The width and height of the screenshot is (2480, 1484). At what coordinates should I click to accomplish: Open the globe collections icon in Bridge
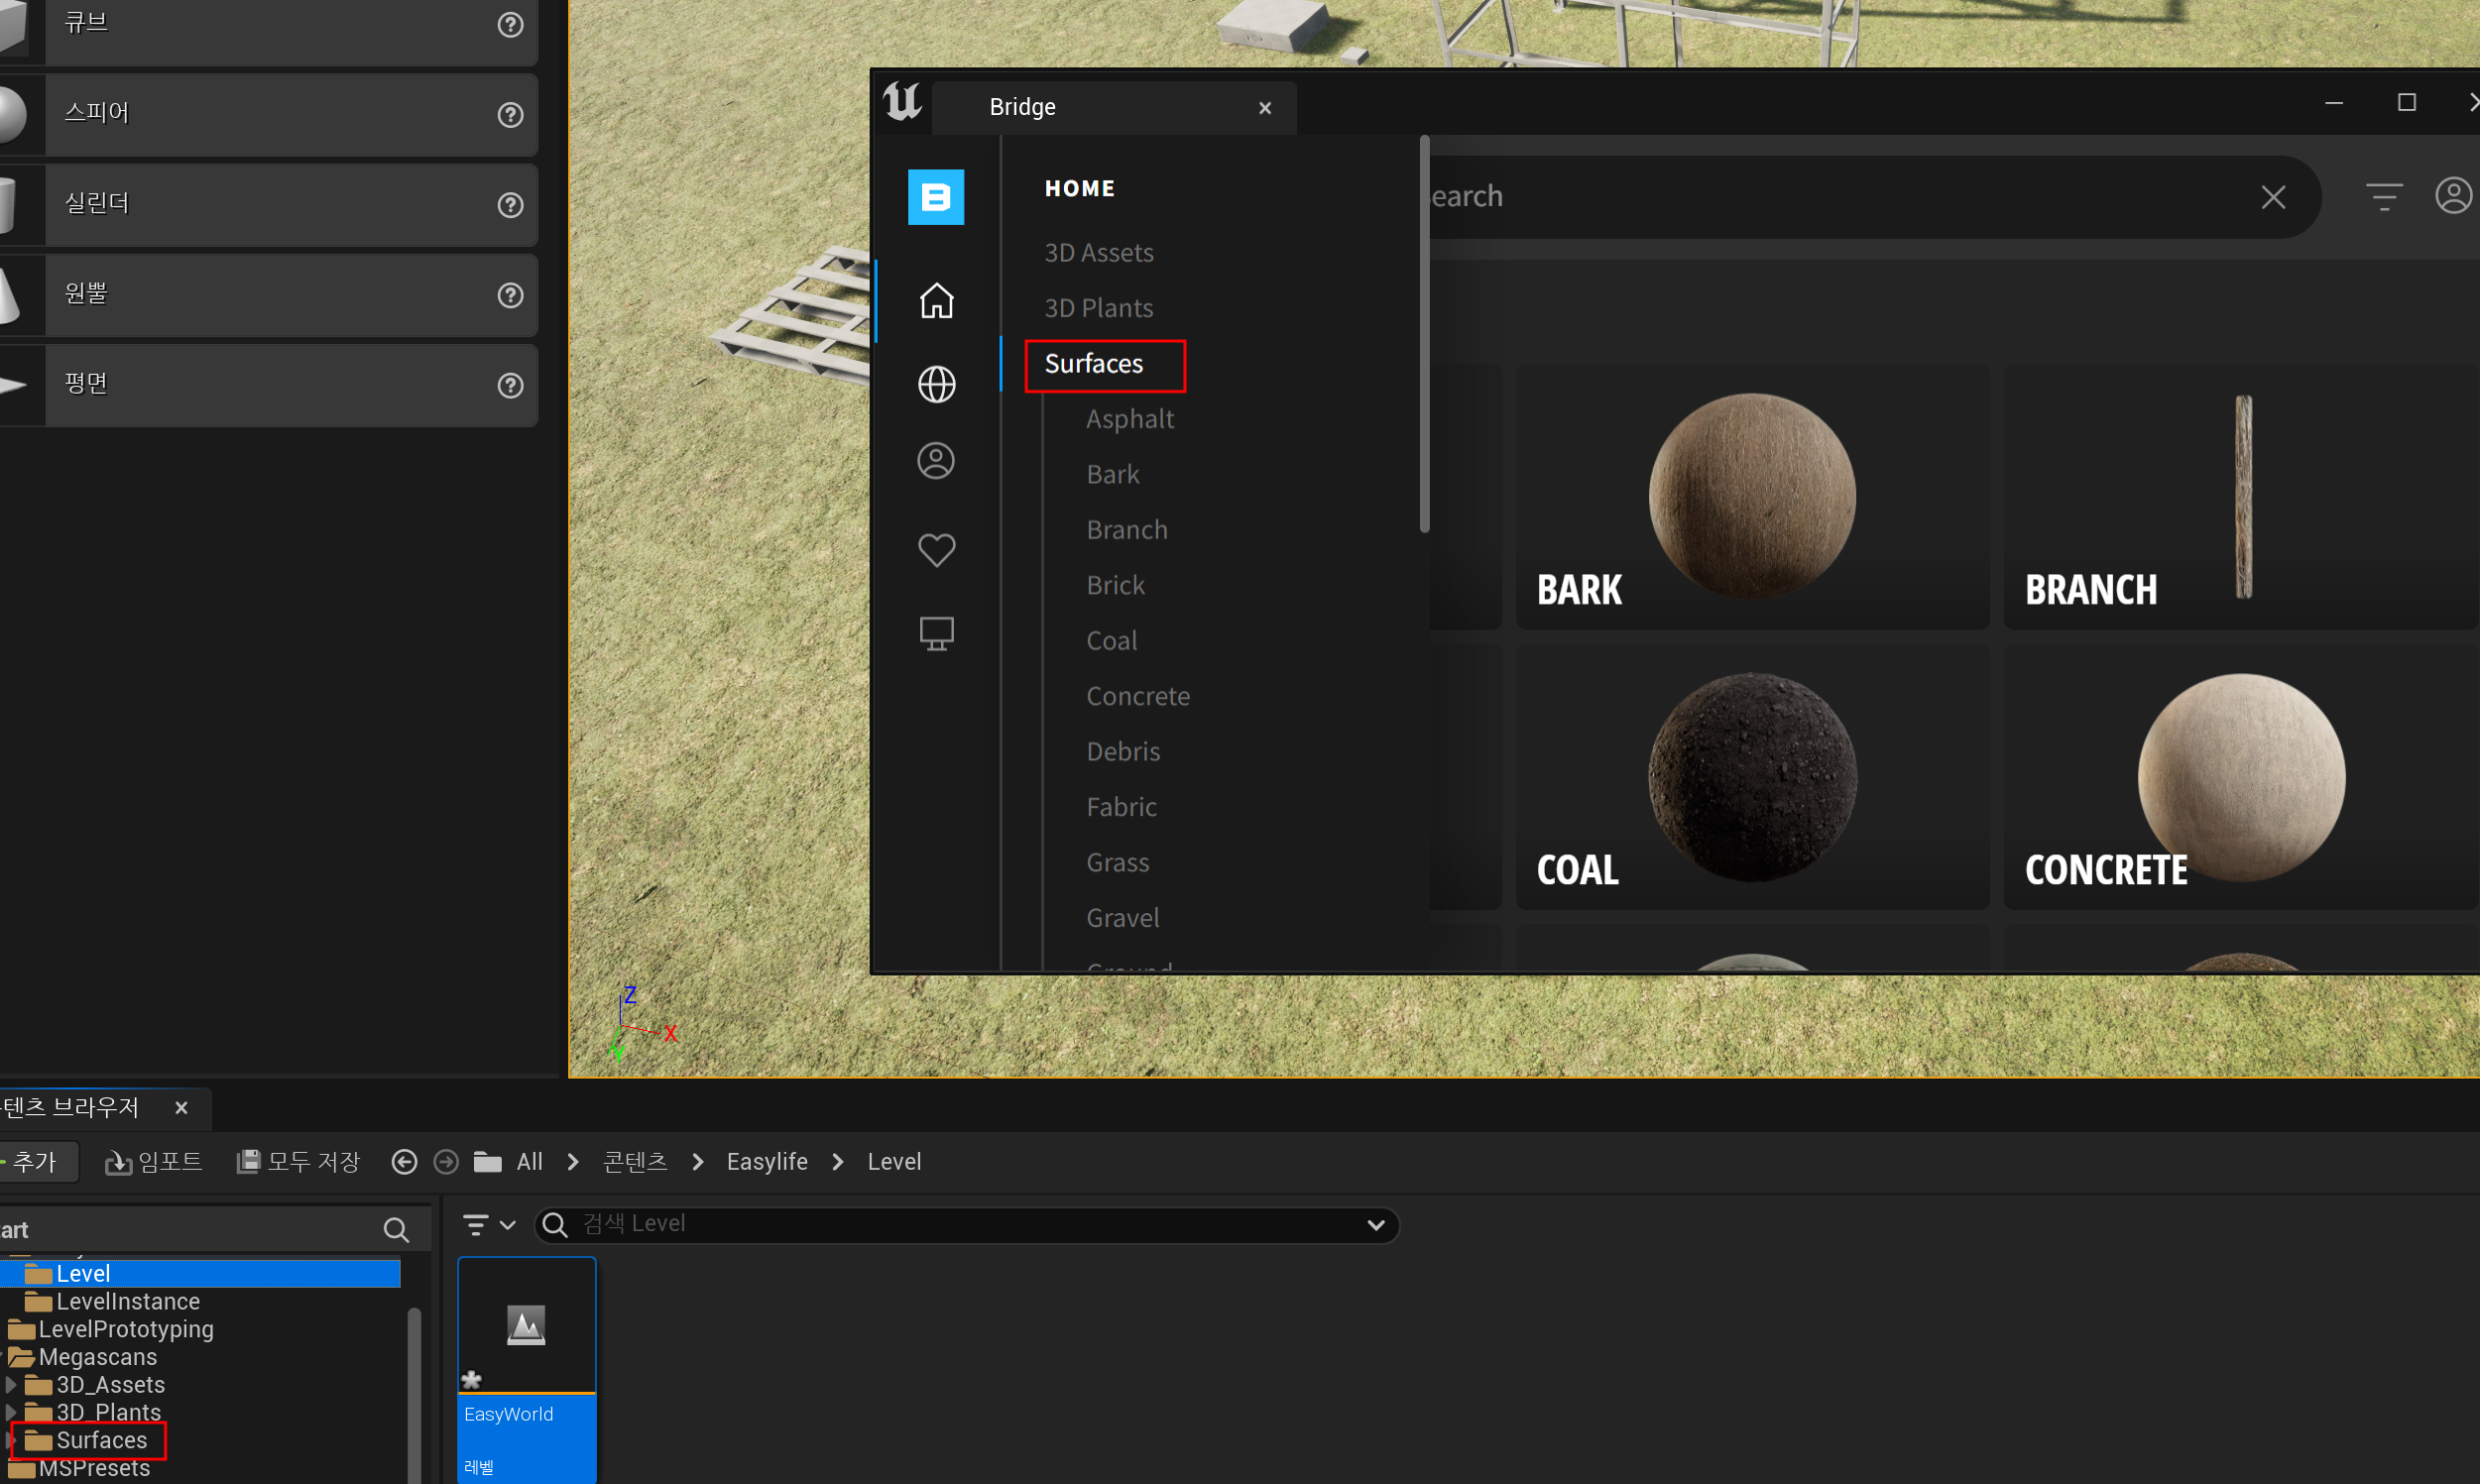936,384
